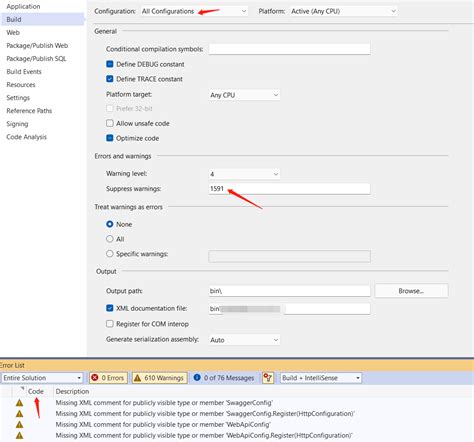This screenshot has height=442, width=474.
Task: Click warning icon on WebApiConfig.Register row
Action: (x=20, y=435)
